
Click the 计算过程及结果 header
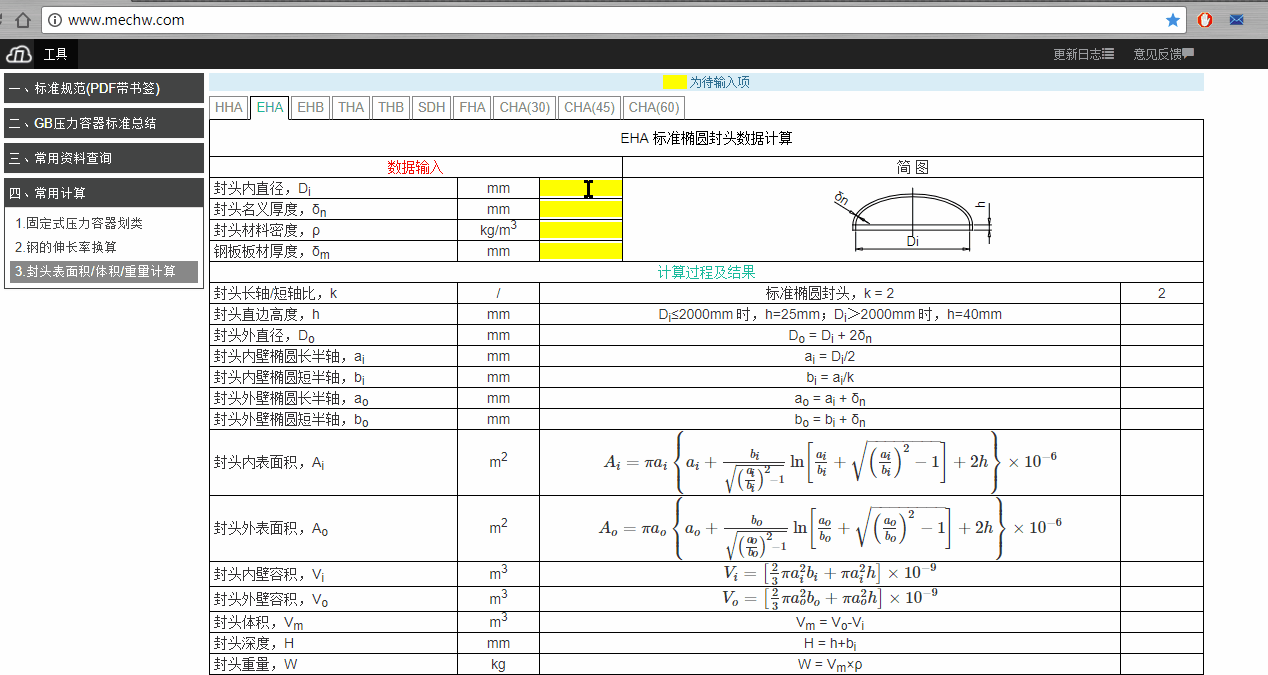[x=706, y=272]
